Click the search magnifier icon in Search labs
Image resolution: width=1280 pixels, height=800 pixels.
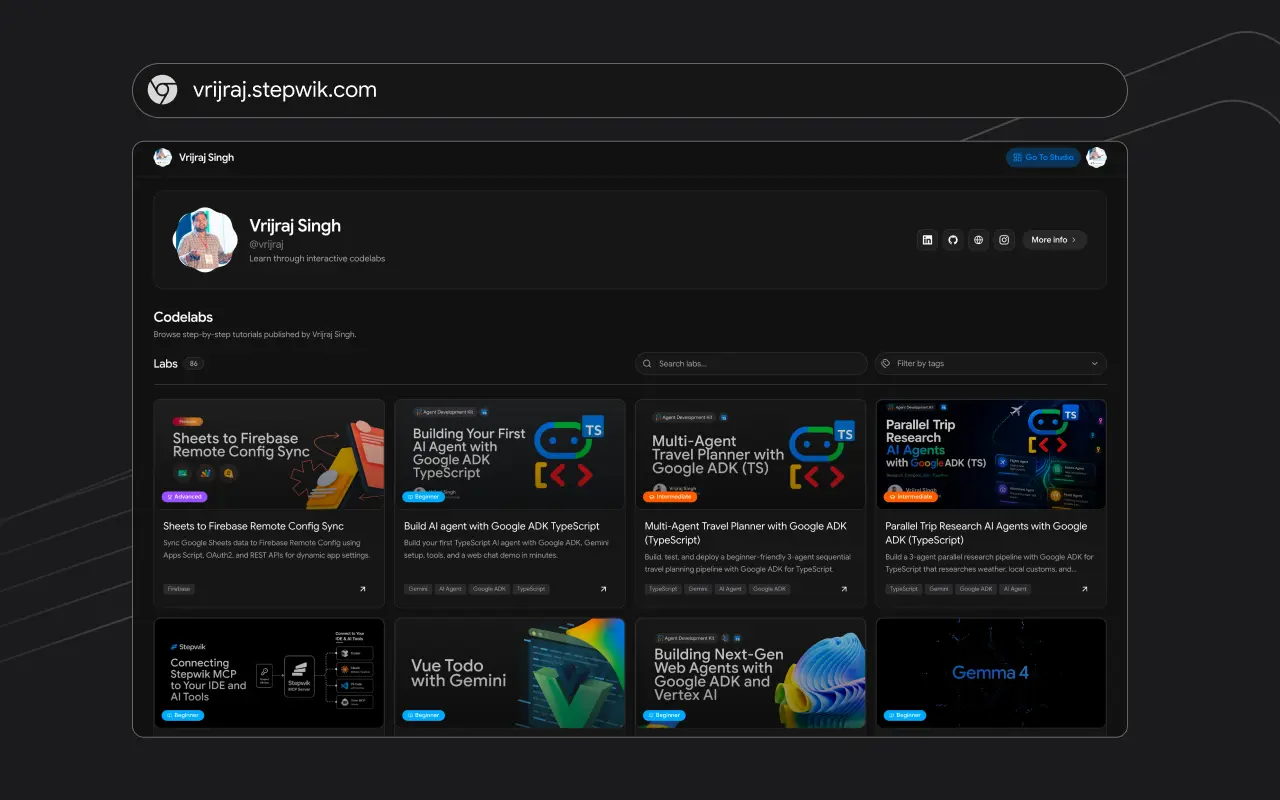[x=648, y=364]
